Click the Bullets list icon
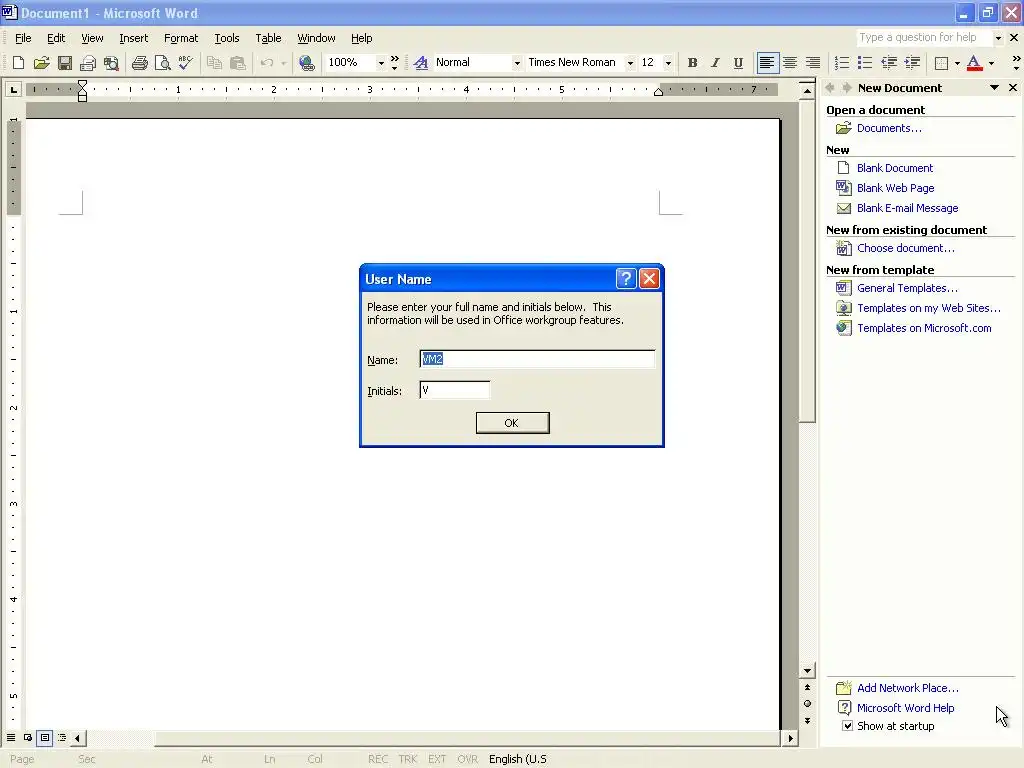 coord(865,63)
